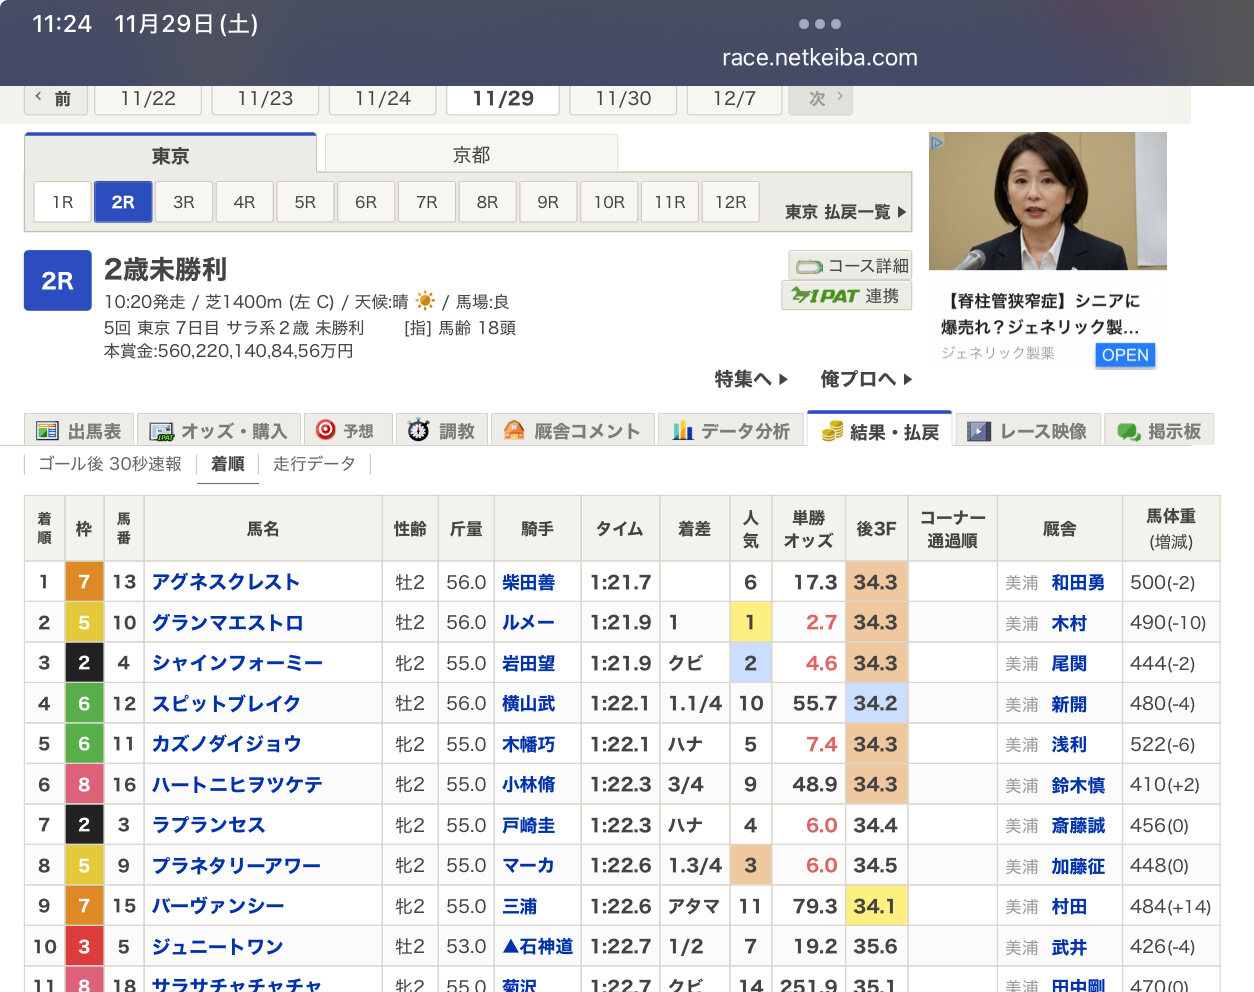
Task: Open コース詳細 course details
Action: tap(851, 265)
